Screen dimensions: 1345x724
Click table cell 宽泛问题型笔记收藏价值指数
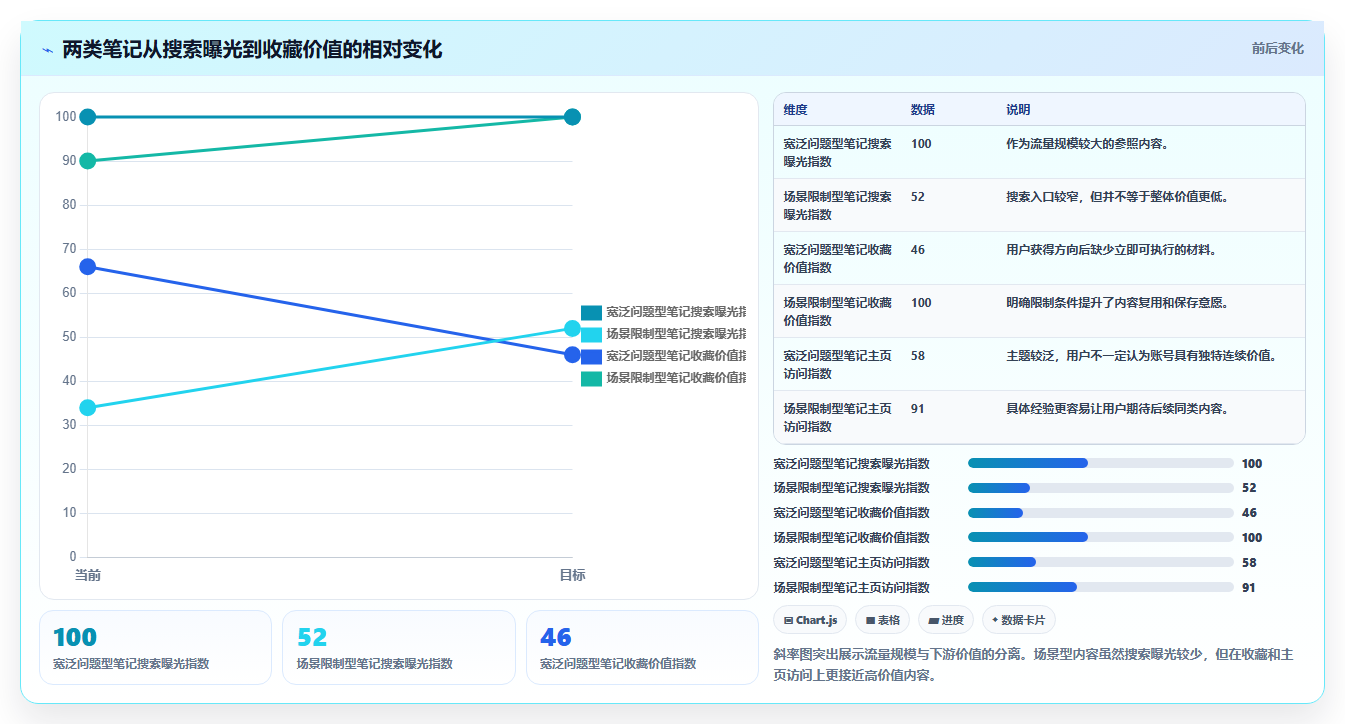(x=838, y=258)
